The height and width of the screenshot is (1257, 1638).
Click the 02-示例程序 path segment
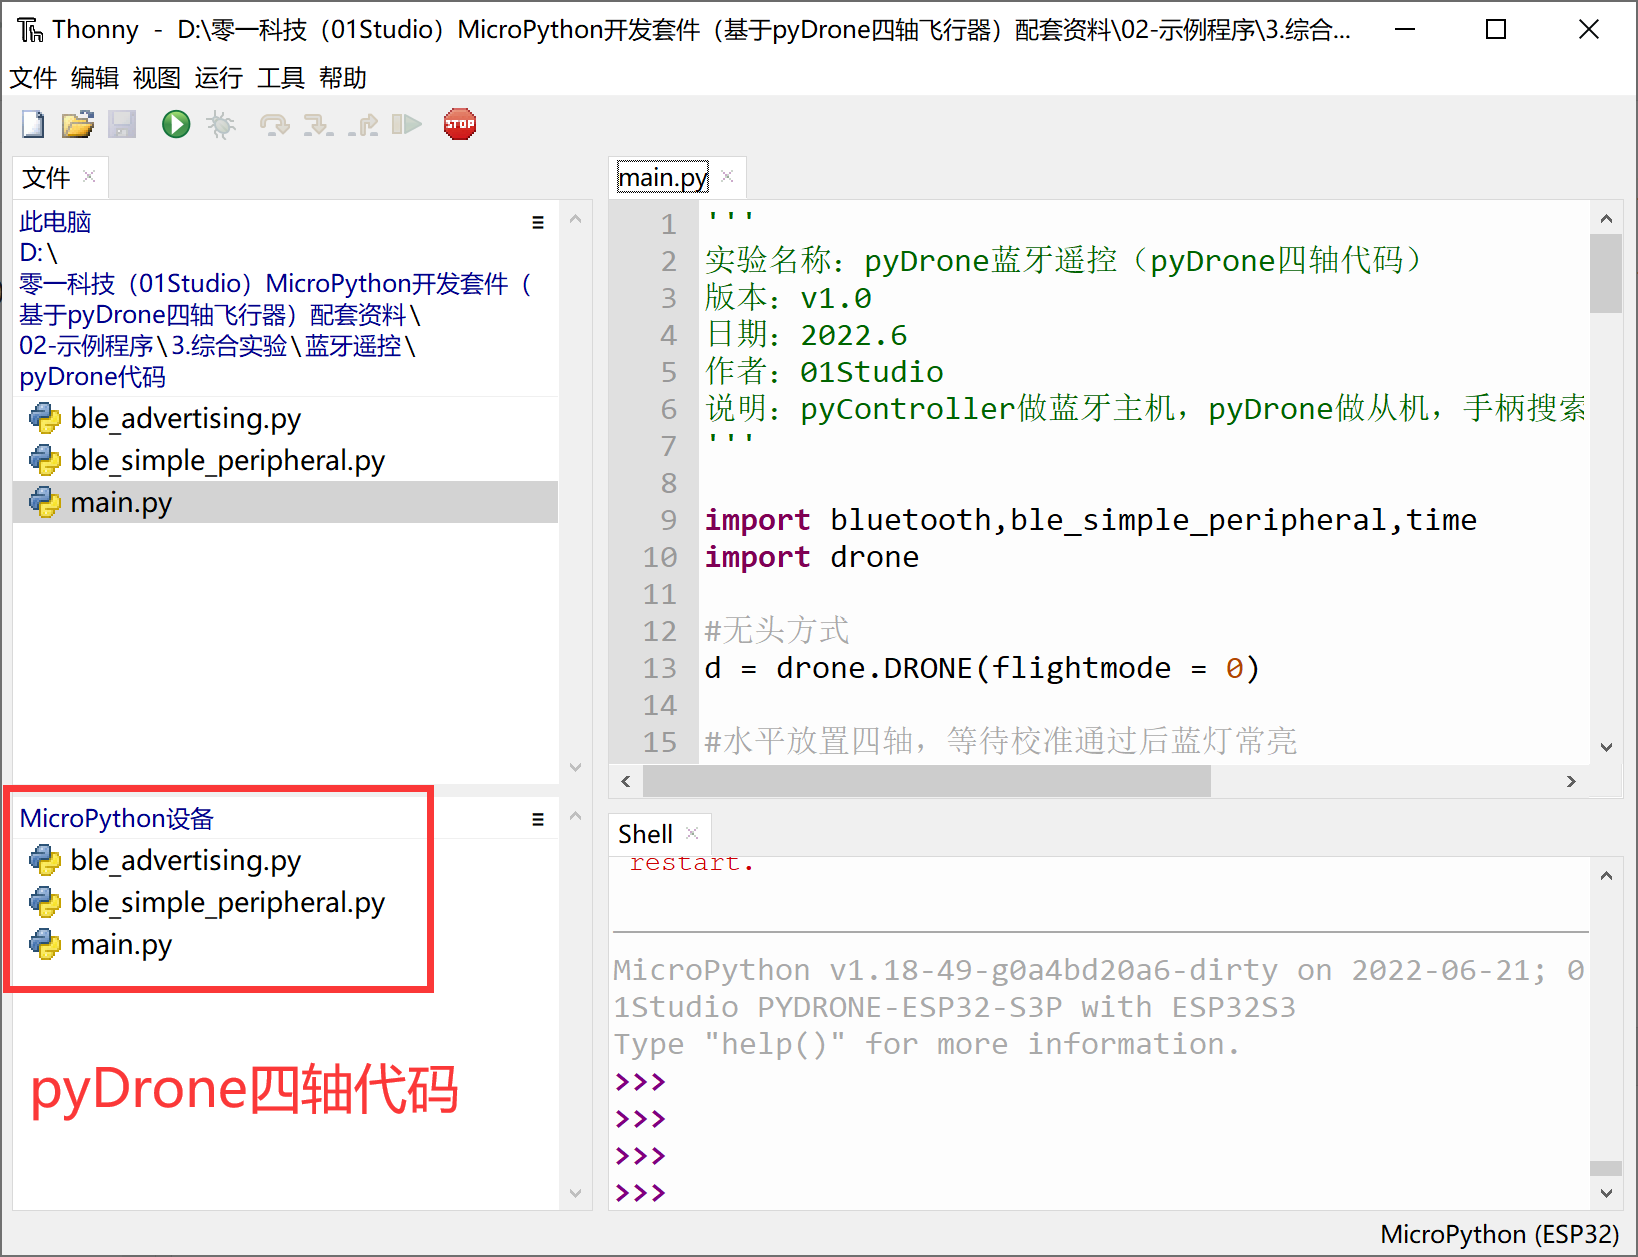[x=86, y=346]
